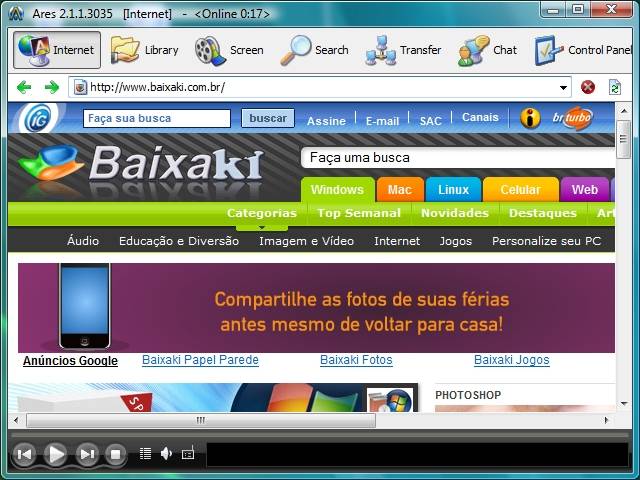
Task: Open the Chat section
Action: coord(487,50)
